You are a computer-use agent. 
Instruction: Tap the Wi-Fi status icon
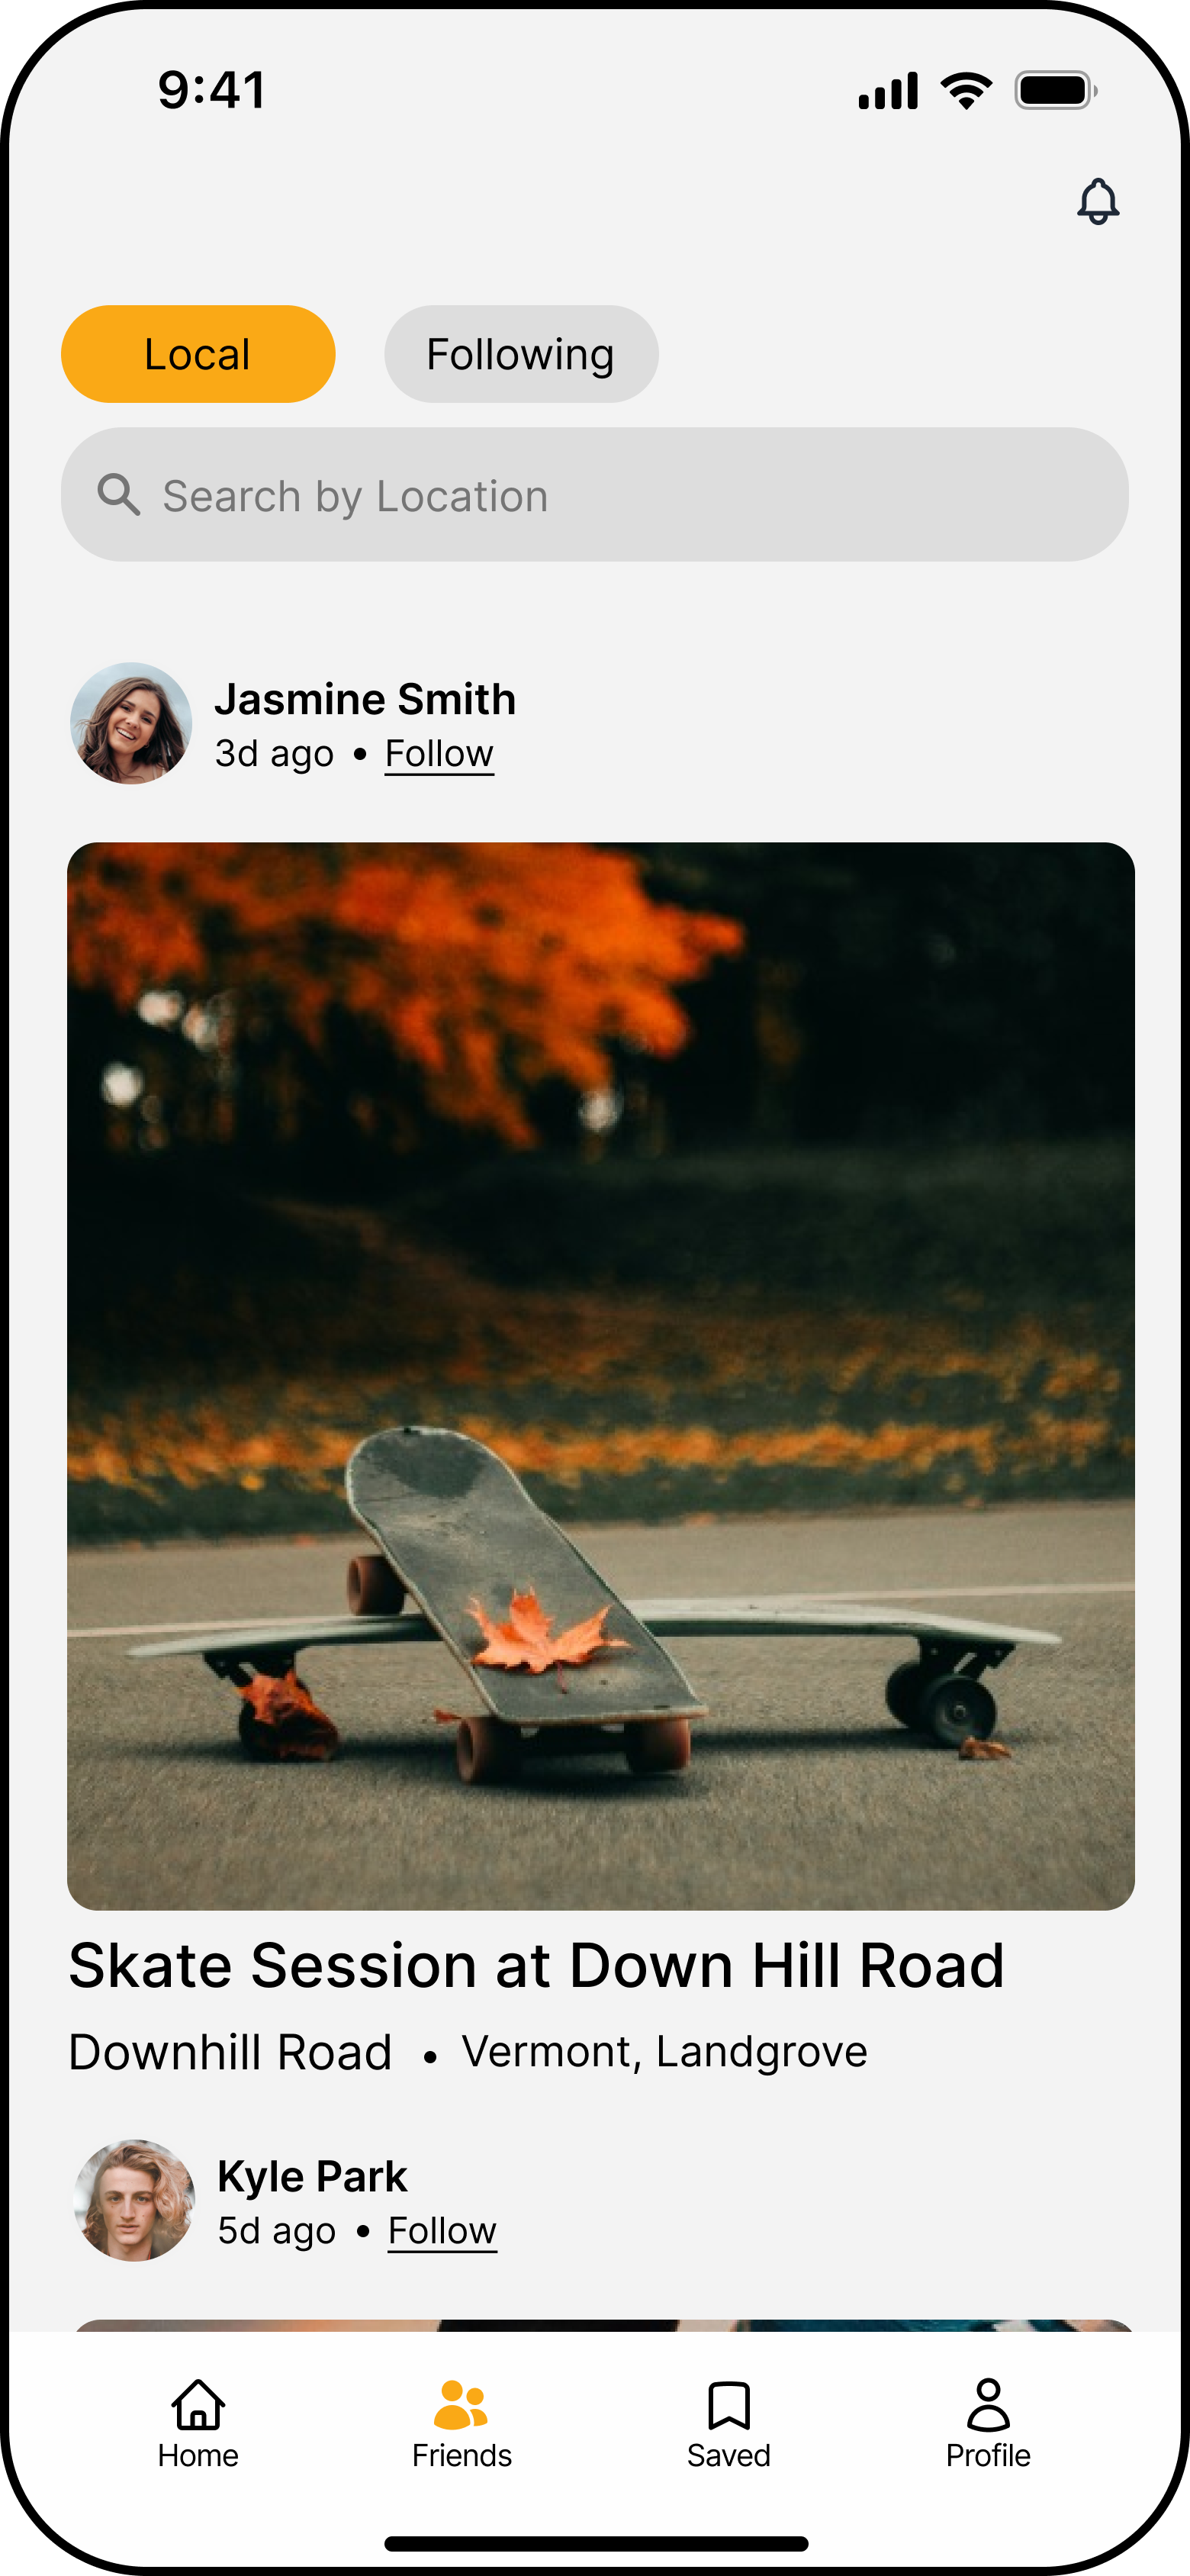[966, 91]
